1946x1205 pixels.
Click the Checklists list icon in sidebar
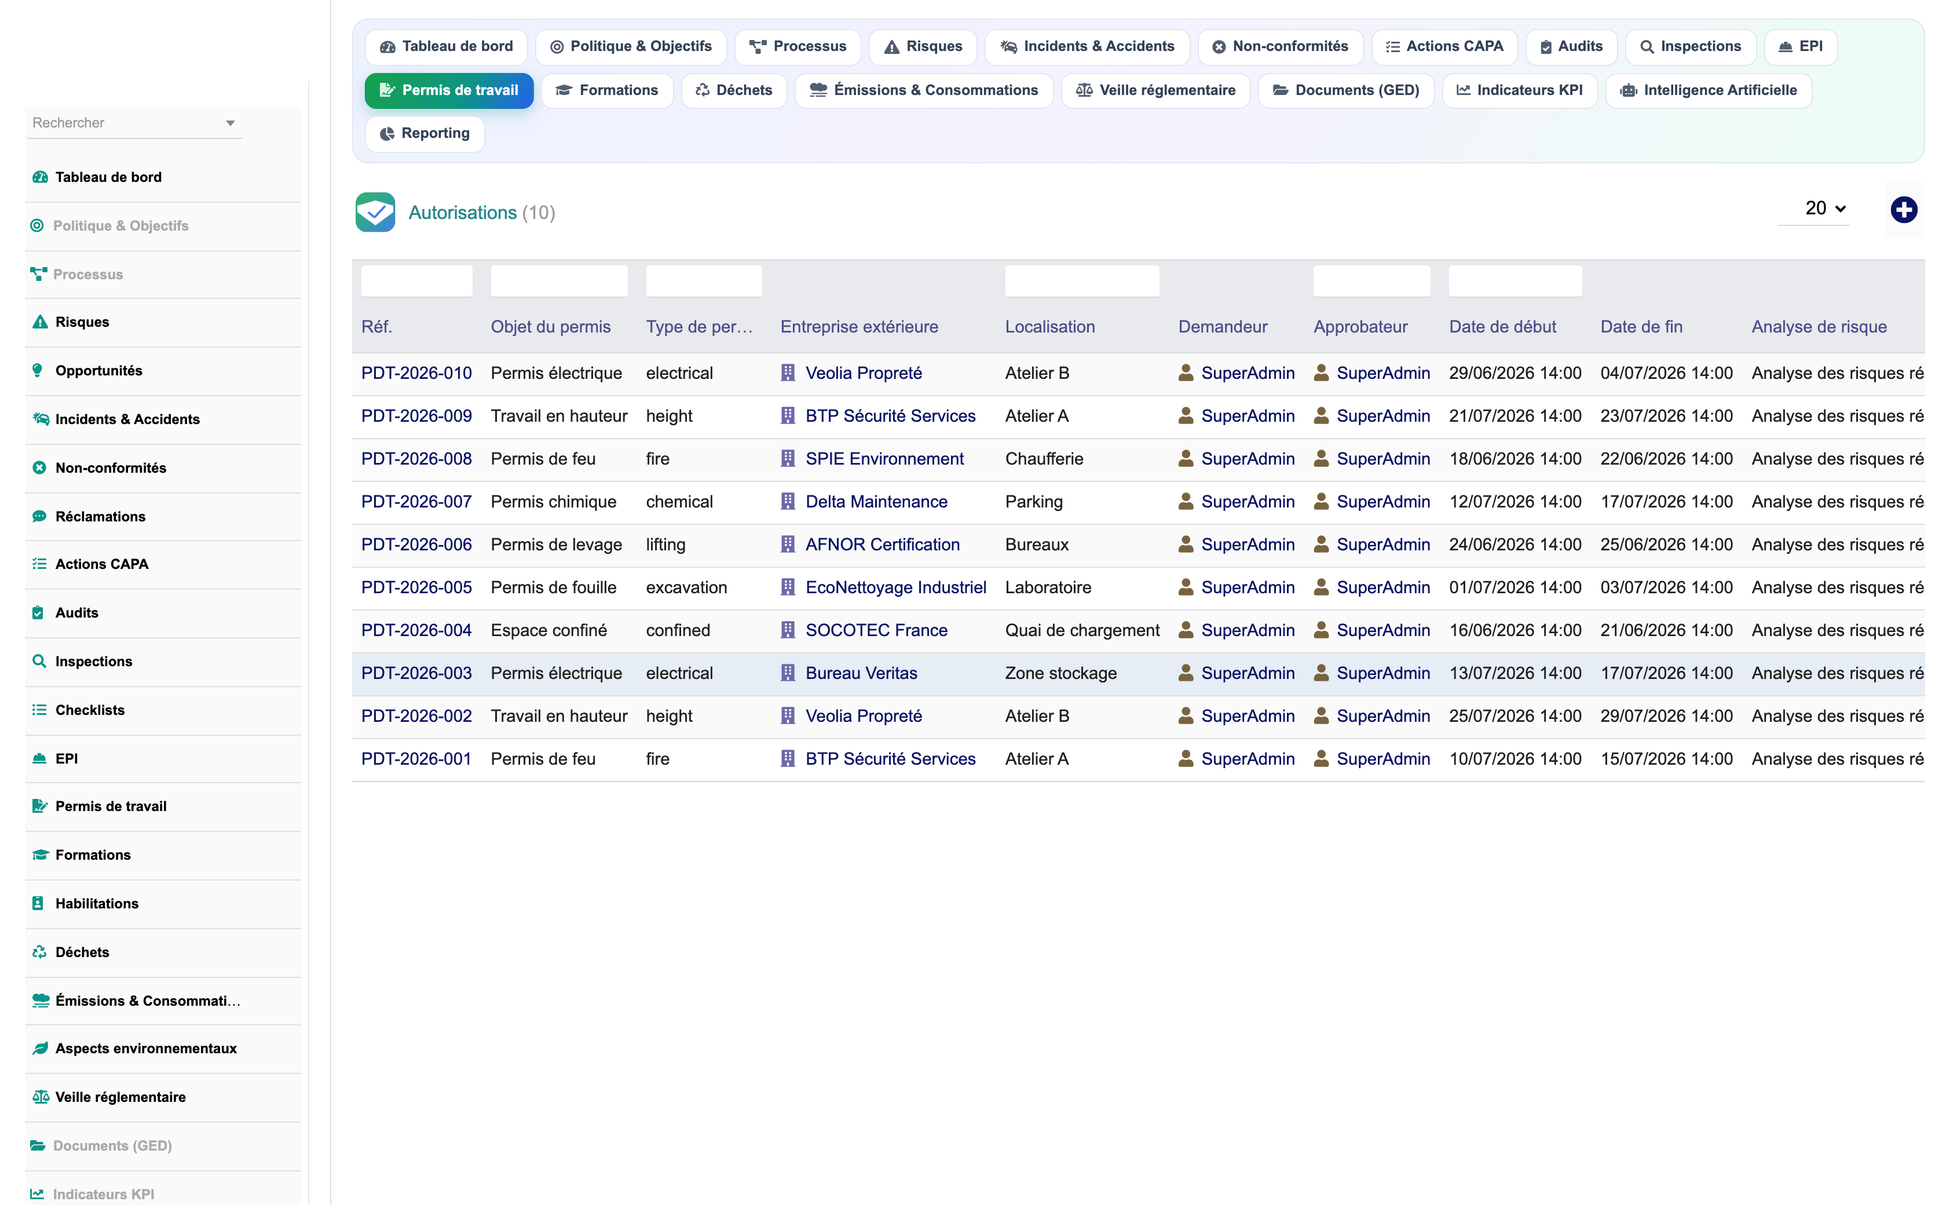click(40, 710)
